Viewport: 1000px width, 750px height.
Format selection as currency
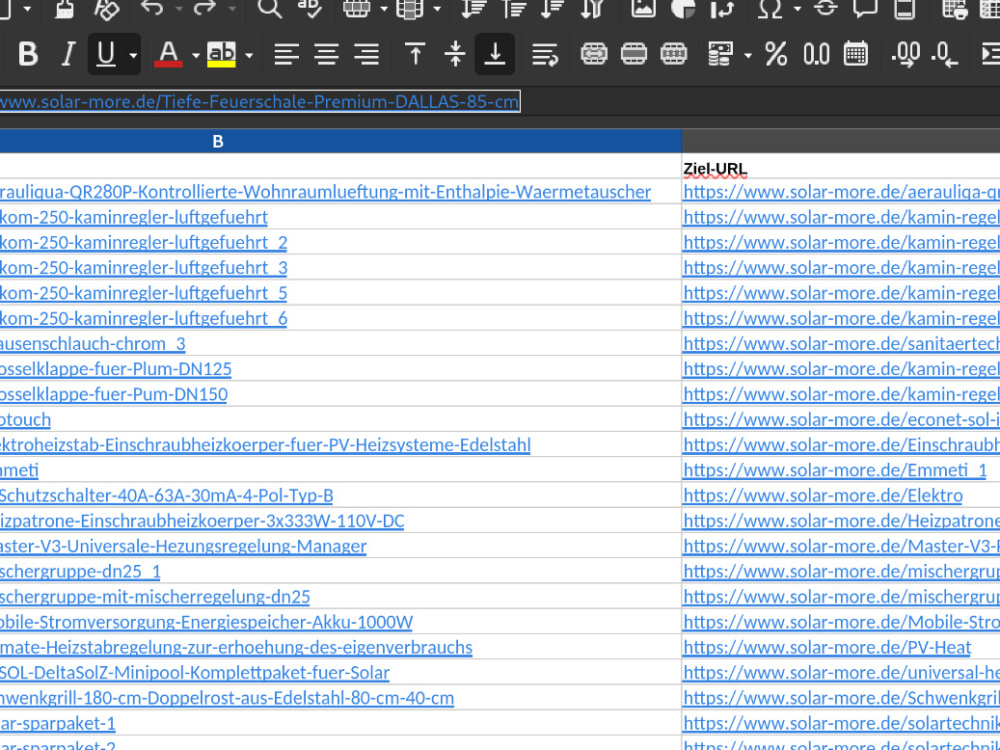720,54
